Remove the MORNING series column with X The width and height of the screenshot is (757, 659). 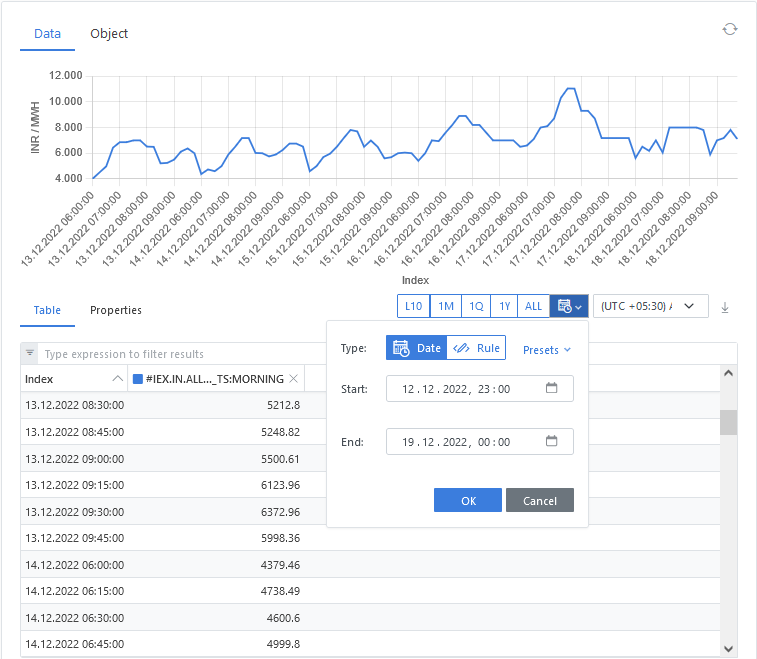(293, 379)
